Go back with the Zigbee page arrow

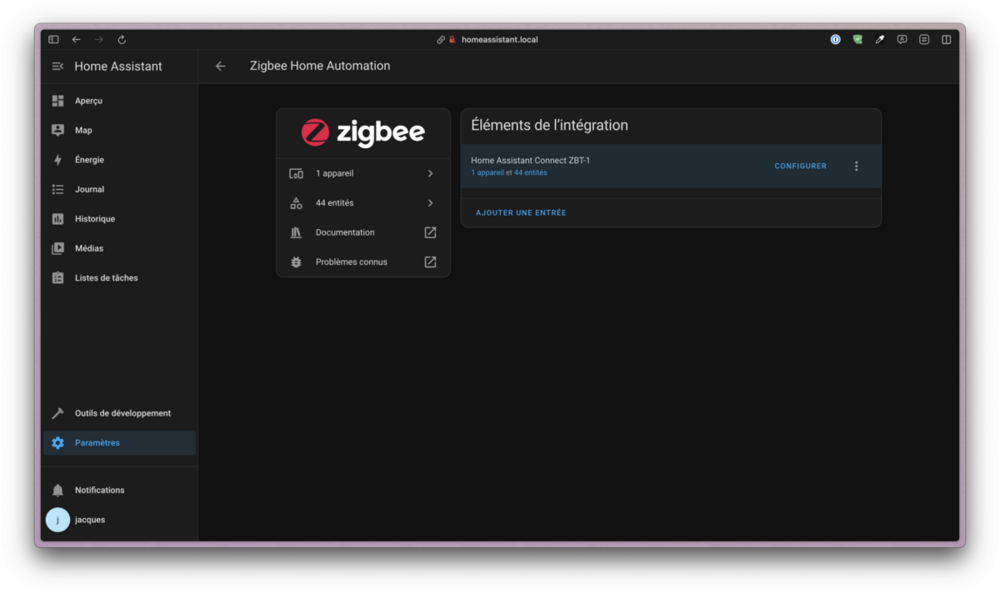coord(220,66)
